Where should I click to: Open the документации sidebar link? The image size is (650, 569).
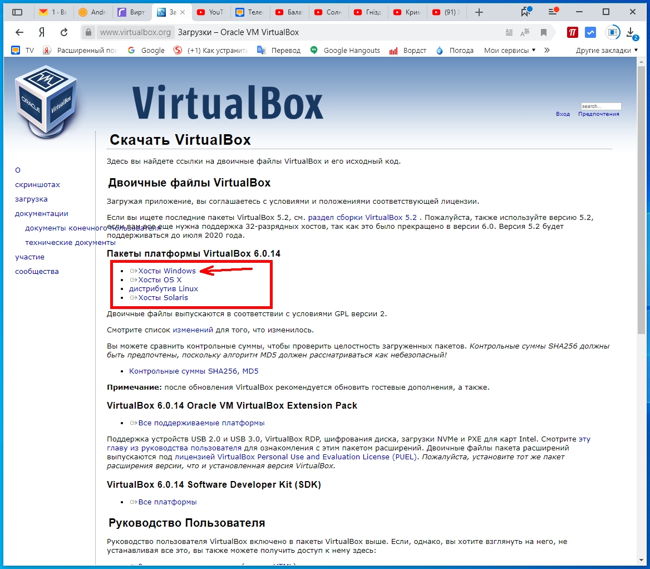click(x=41, y=213)
